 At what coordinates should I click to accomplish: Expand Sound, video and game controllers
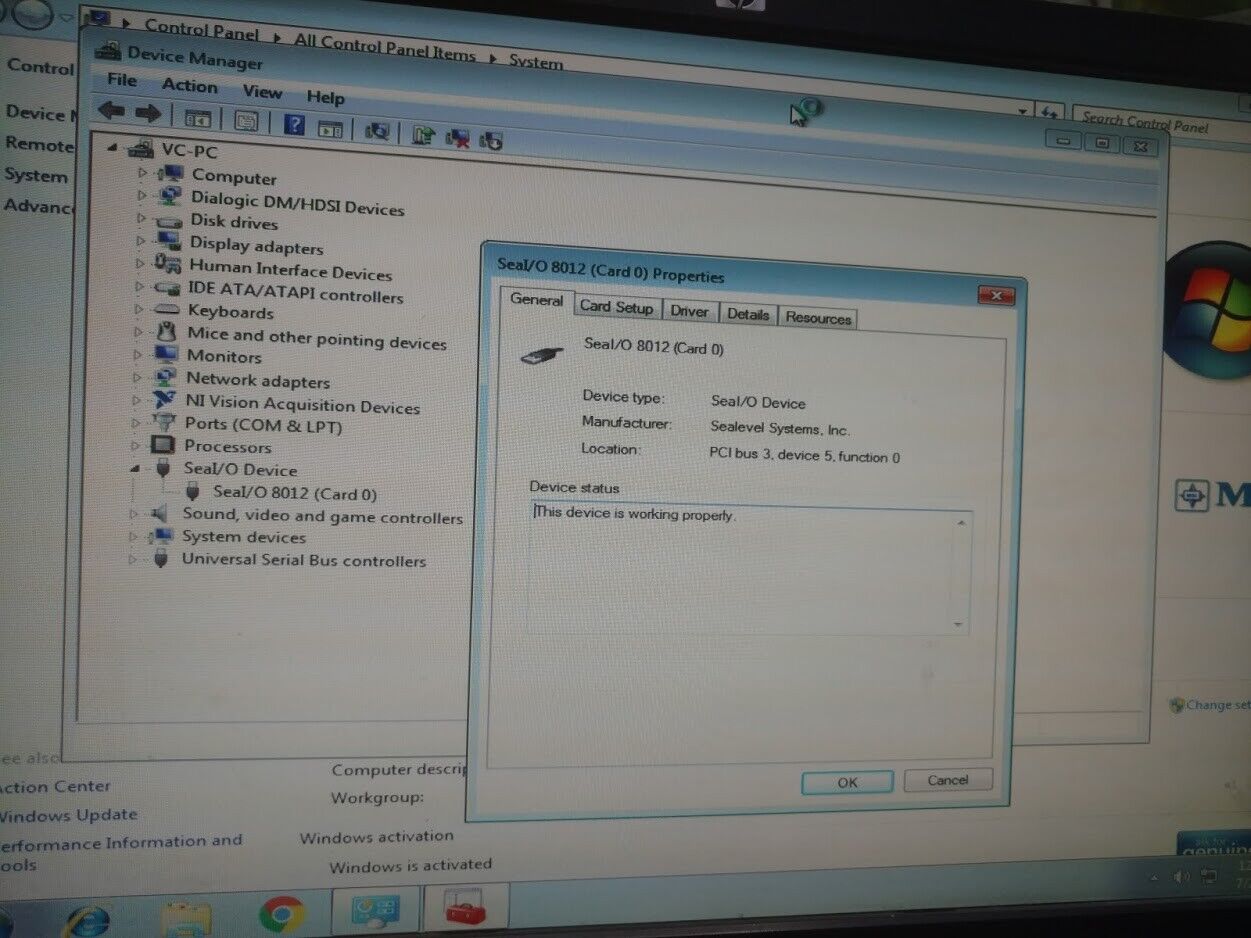point(134,513)
